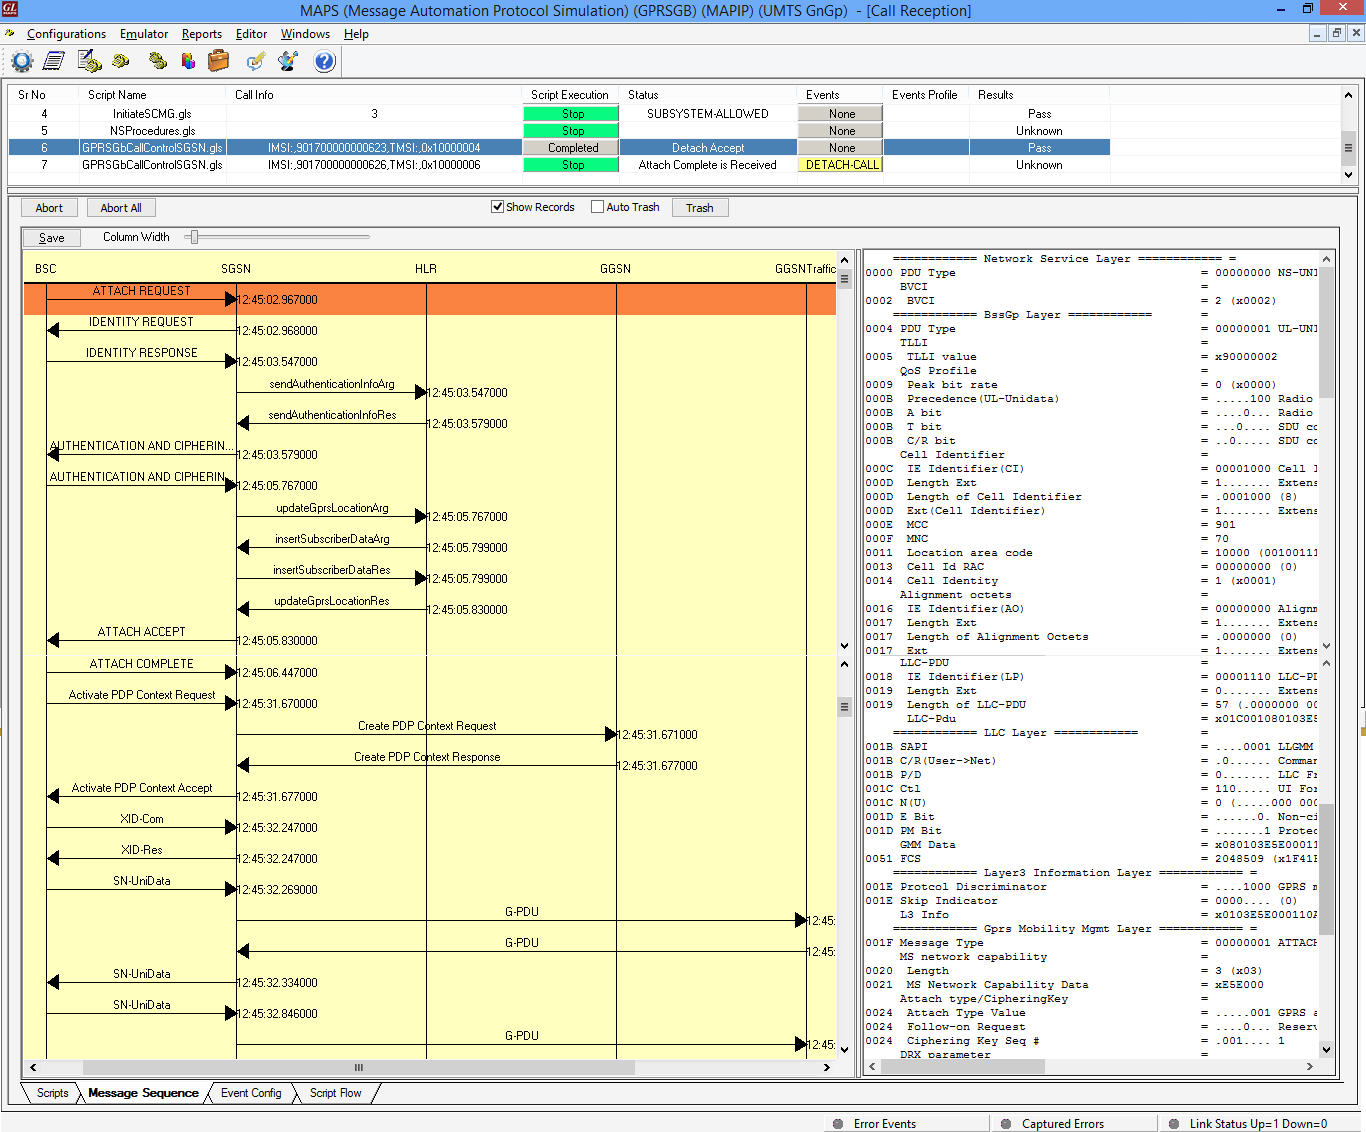This screenshot has height=1132, width=1366.
Task: Open the blue help question mark icon
Action: tap(324, 62)
